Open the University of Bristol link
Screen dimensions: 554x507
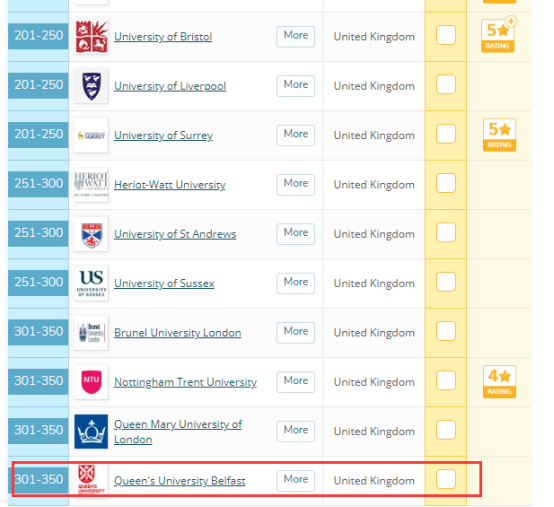163,37
